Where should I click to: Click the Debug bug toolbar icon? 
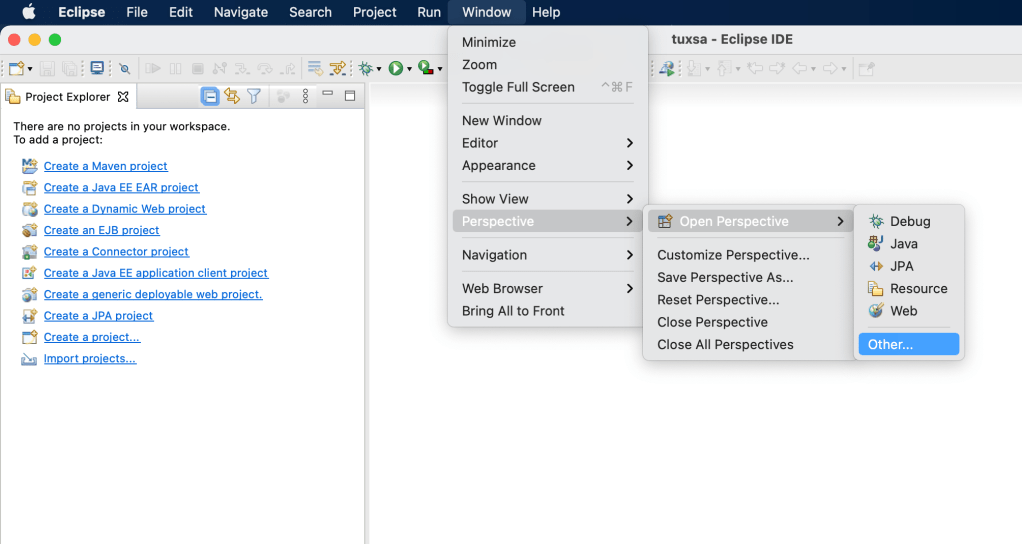point(366,68)
